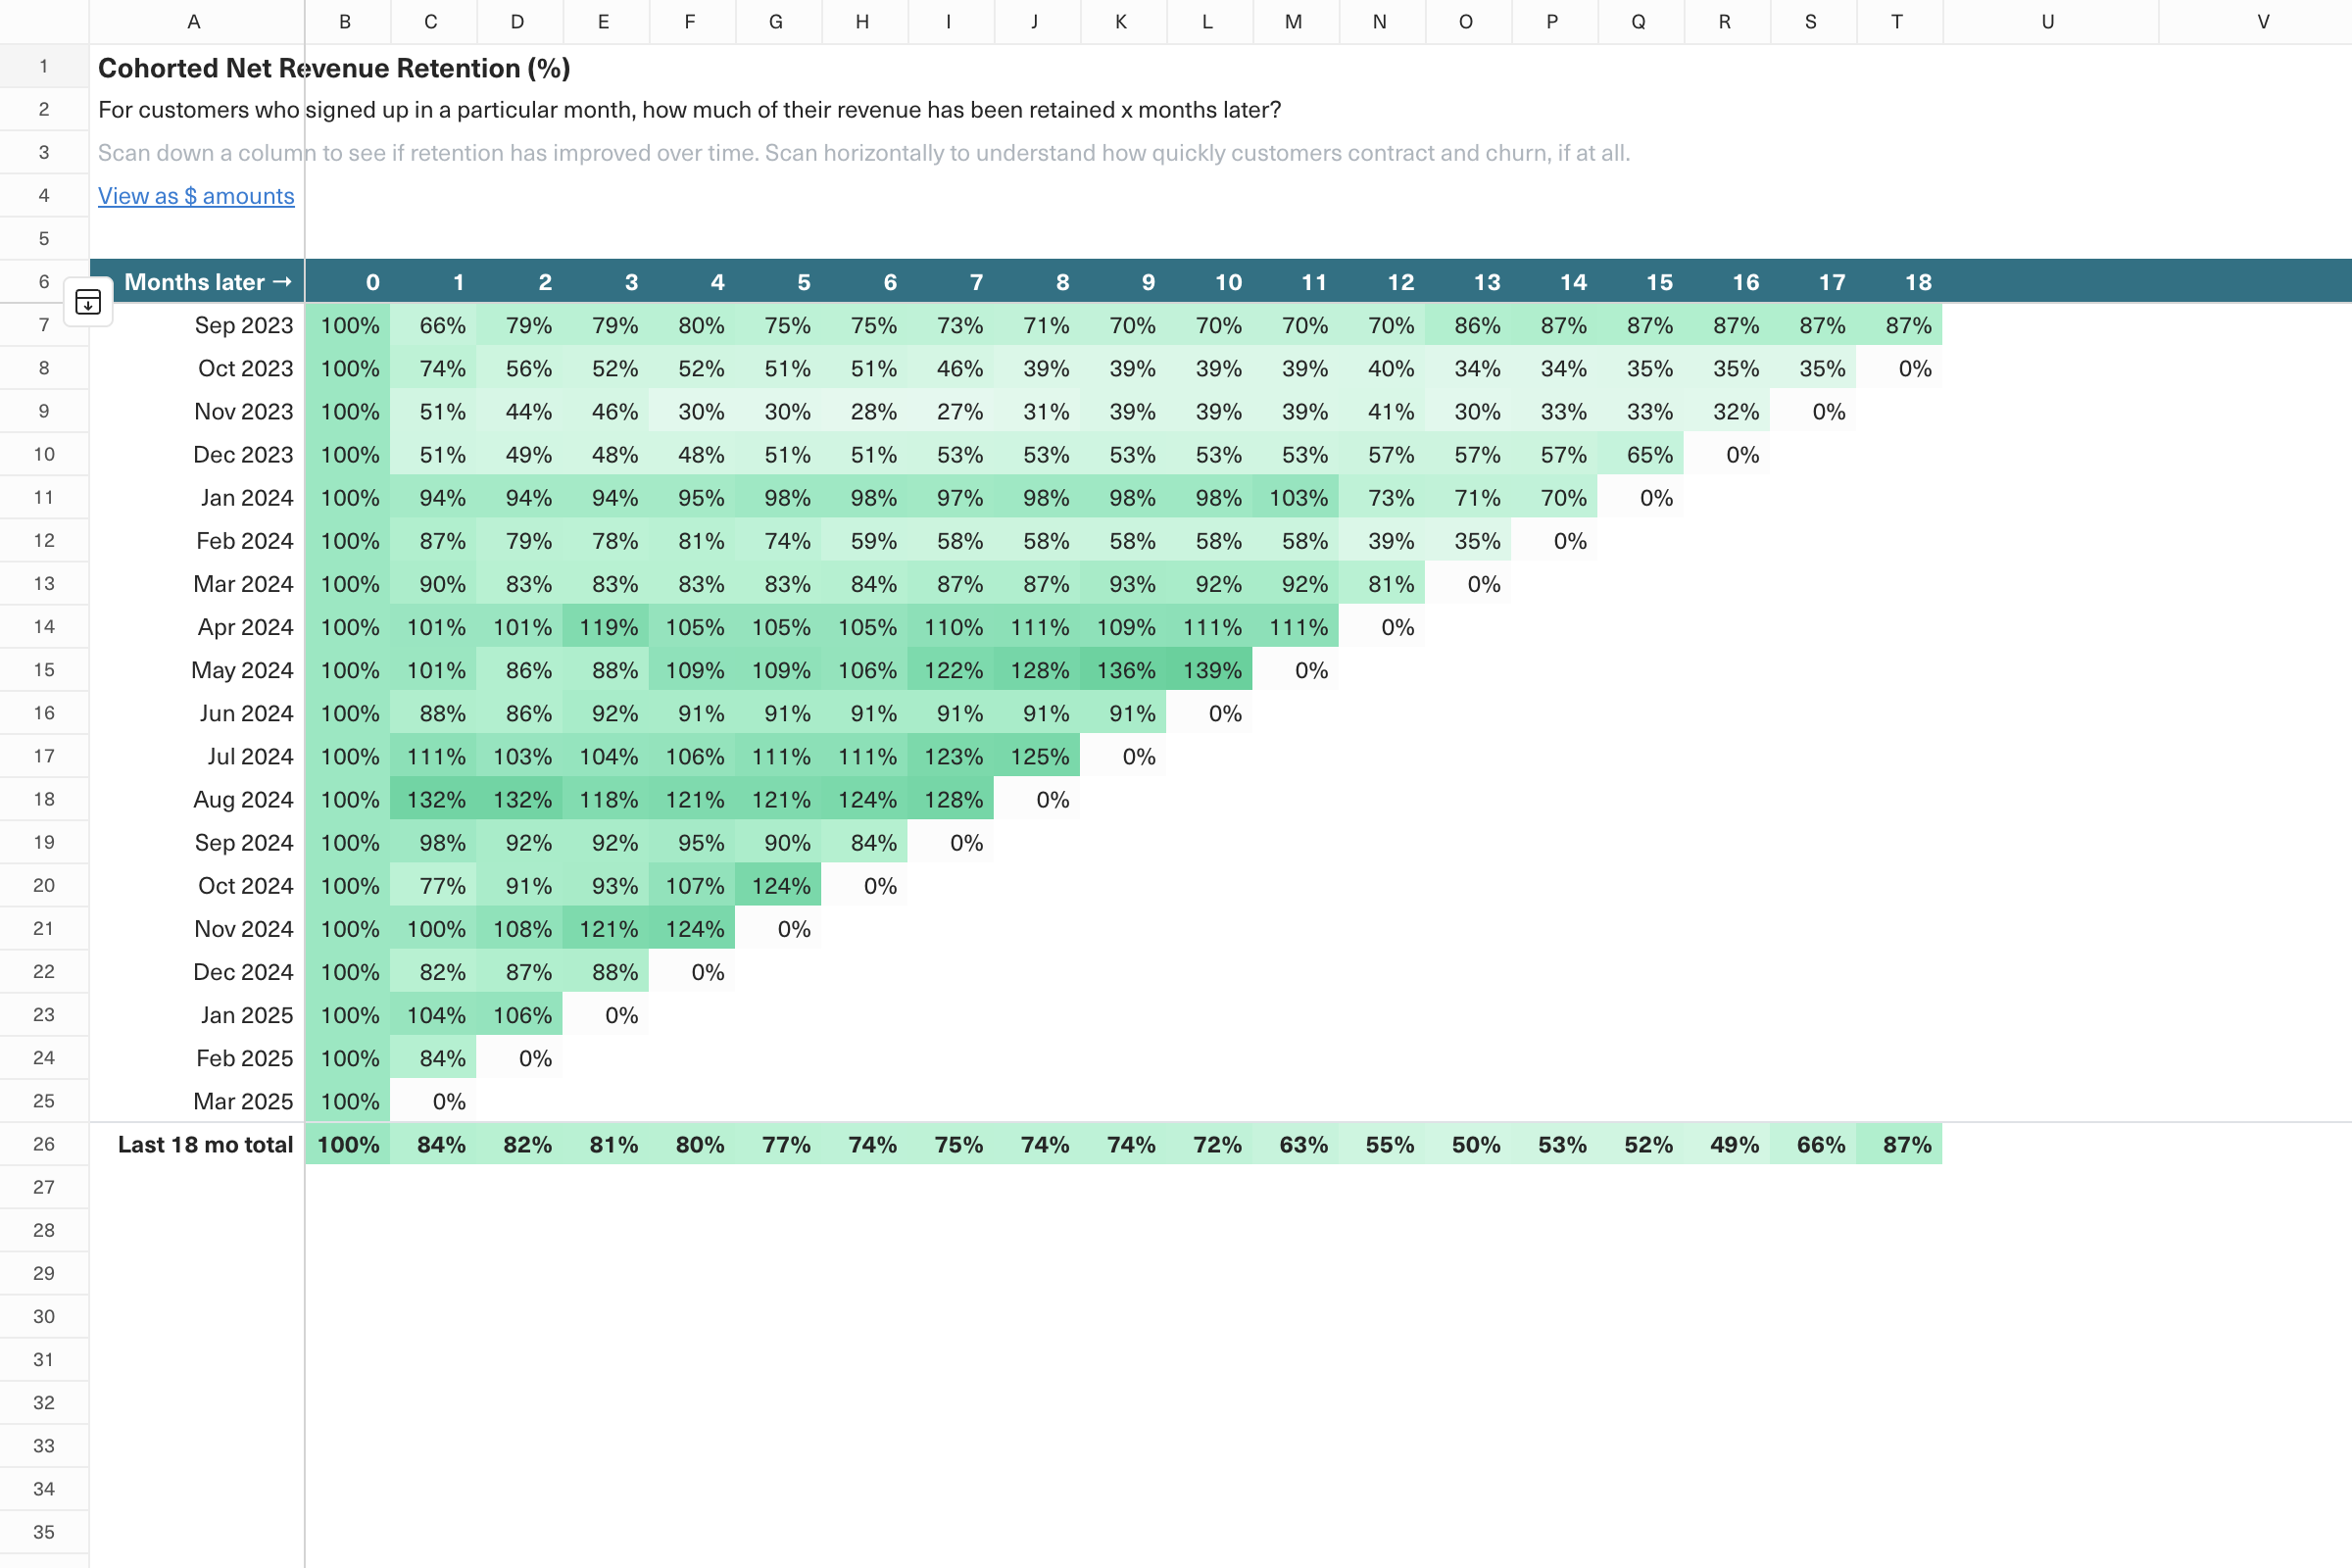Screen dimensions: 2352x1568
Task: Click the 66% cell in Sep 2023 row
Action: tap(434, 325)
